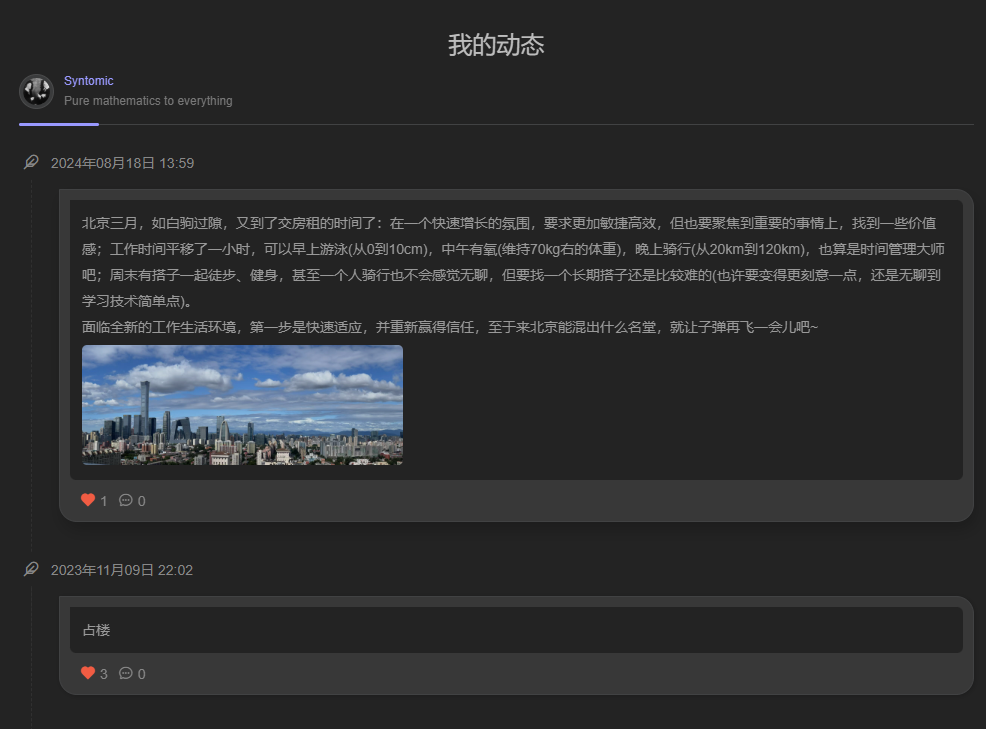Click the like count 3 on 占楼 post
The image size is (986, 729).
pos(104,674)
